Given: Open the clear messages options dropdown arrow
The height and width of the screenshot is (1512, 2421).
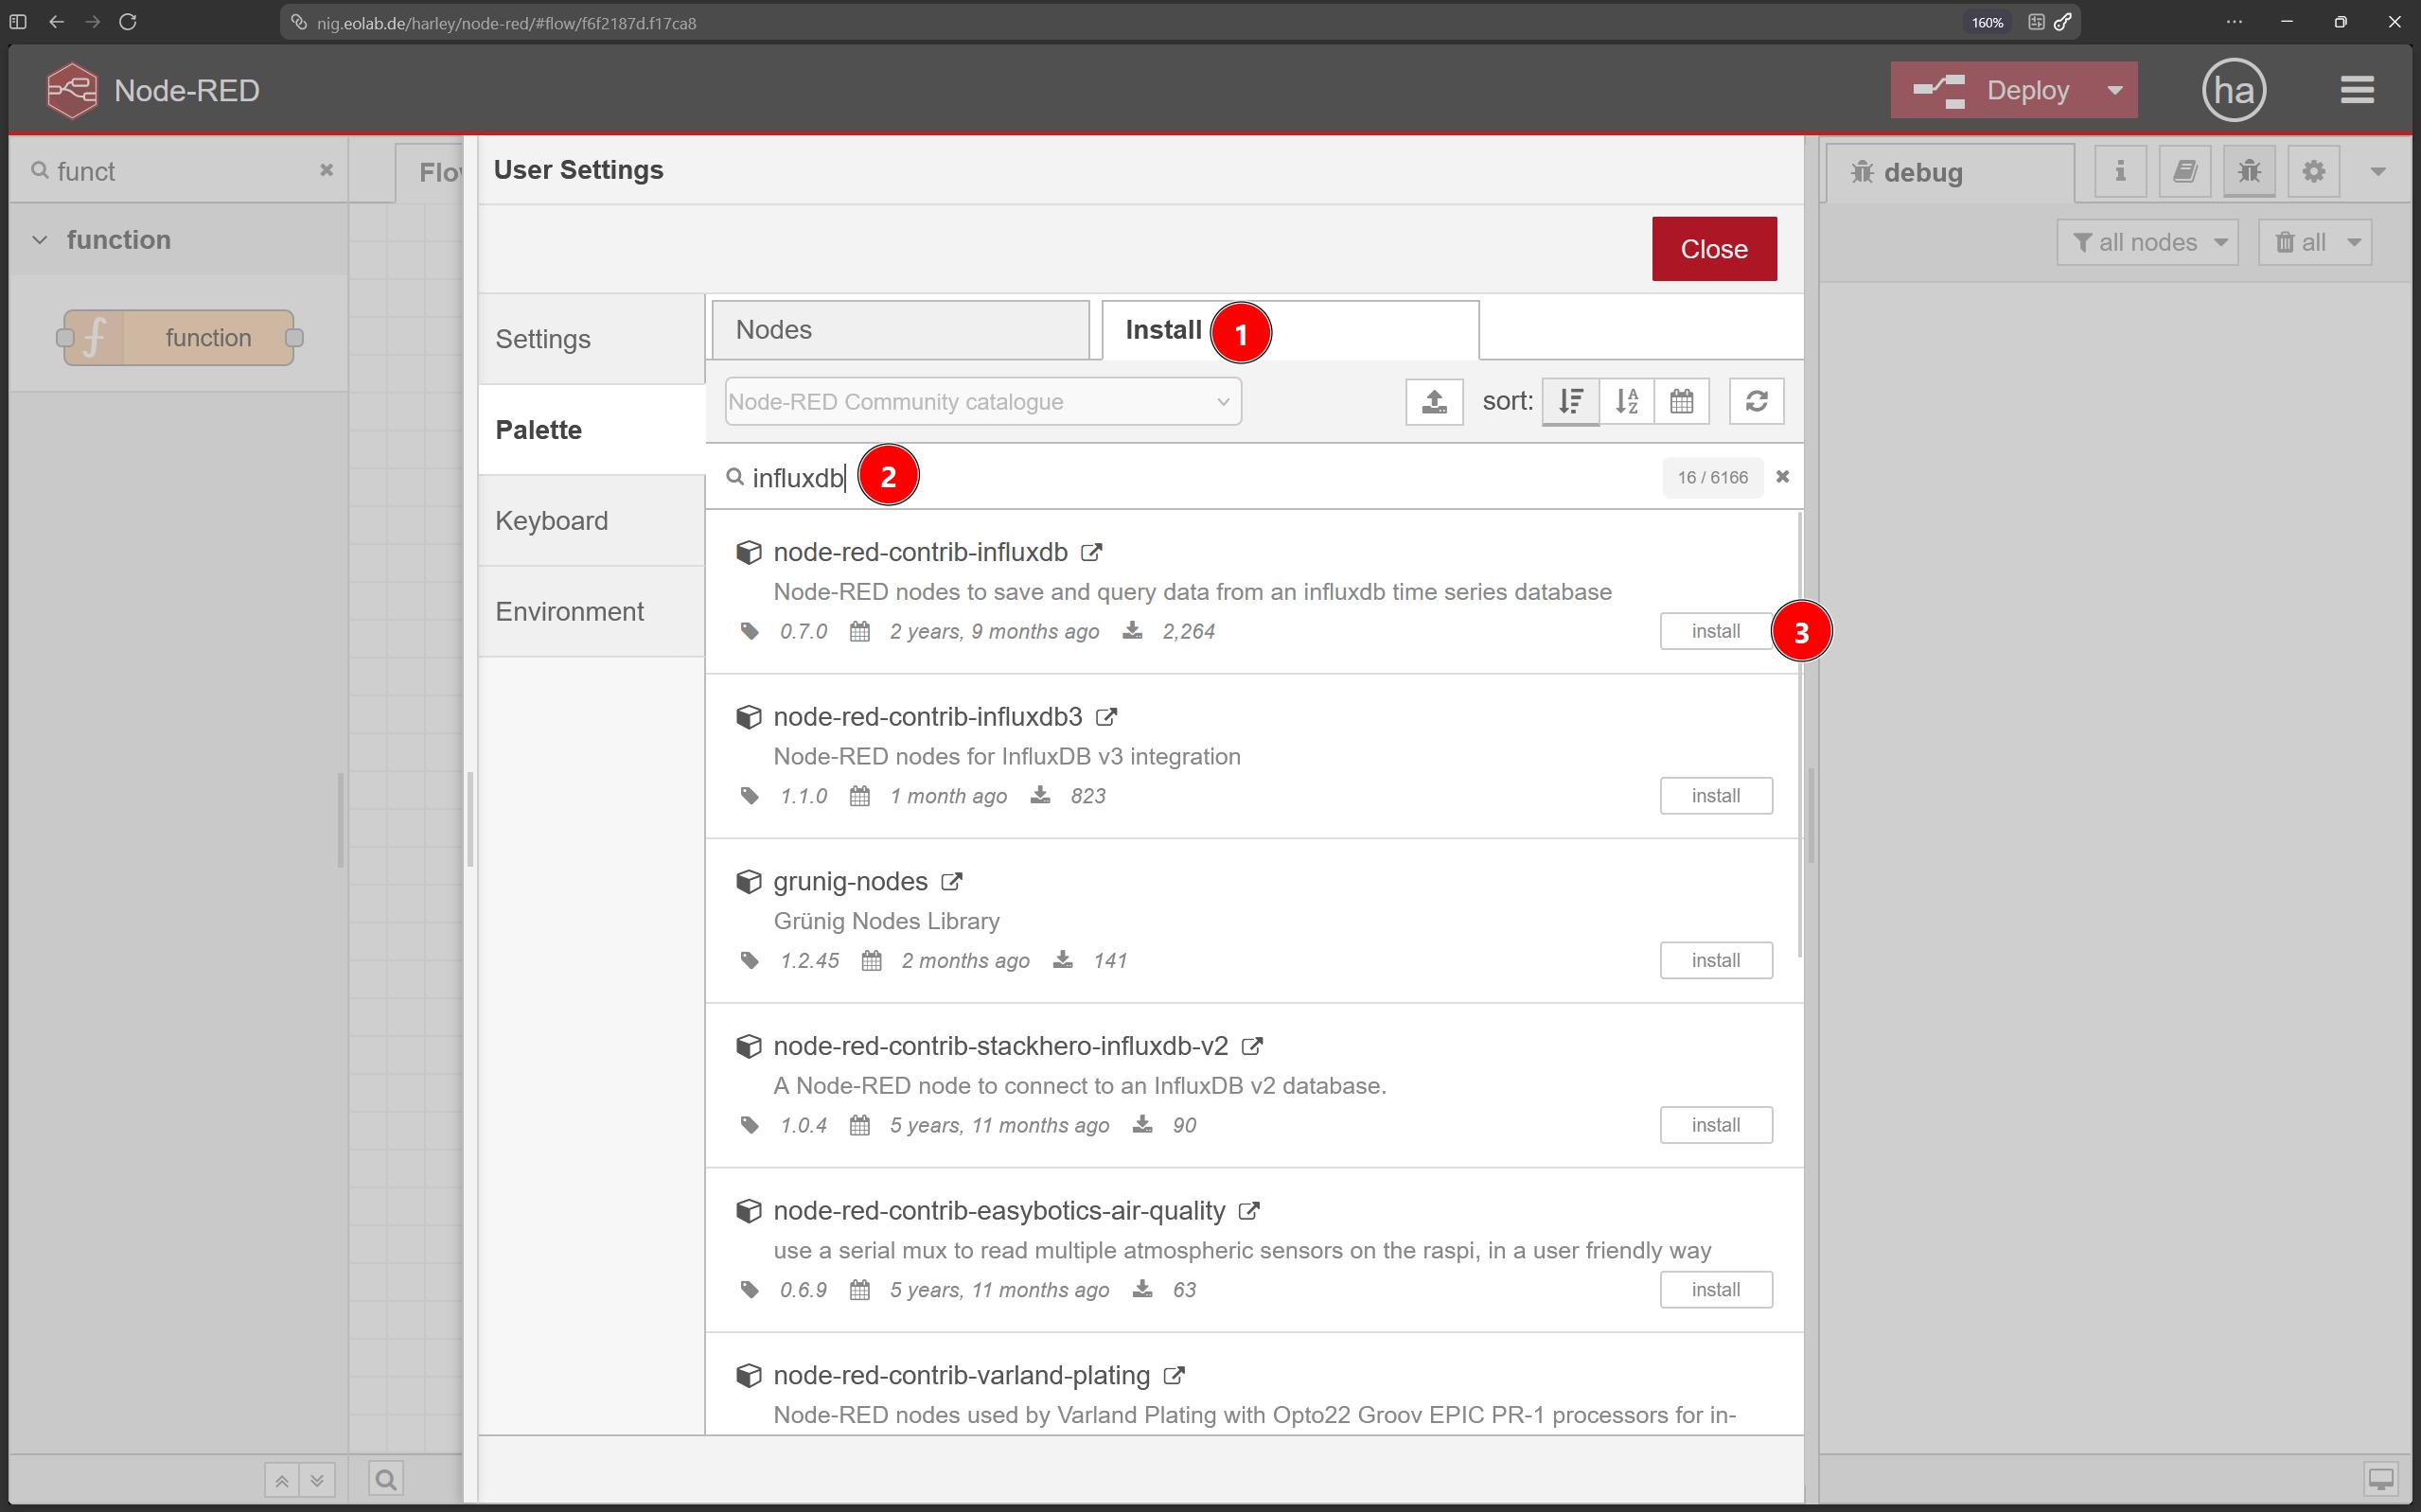Looking at the screenshot, I should [2354, 243].
